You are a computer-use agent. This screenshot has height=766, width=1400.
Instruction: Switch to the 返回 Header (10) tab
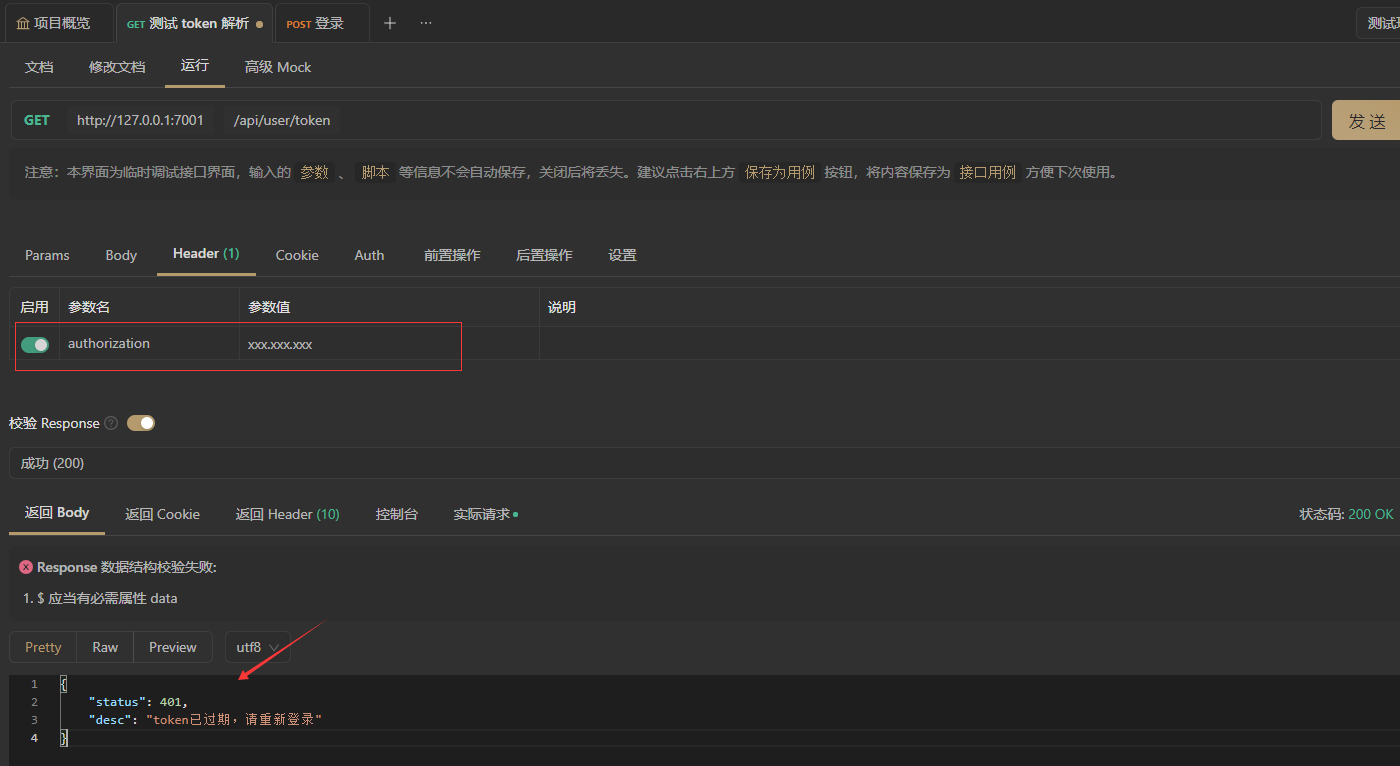pyautogui.click(x=287, y=513)
